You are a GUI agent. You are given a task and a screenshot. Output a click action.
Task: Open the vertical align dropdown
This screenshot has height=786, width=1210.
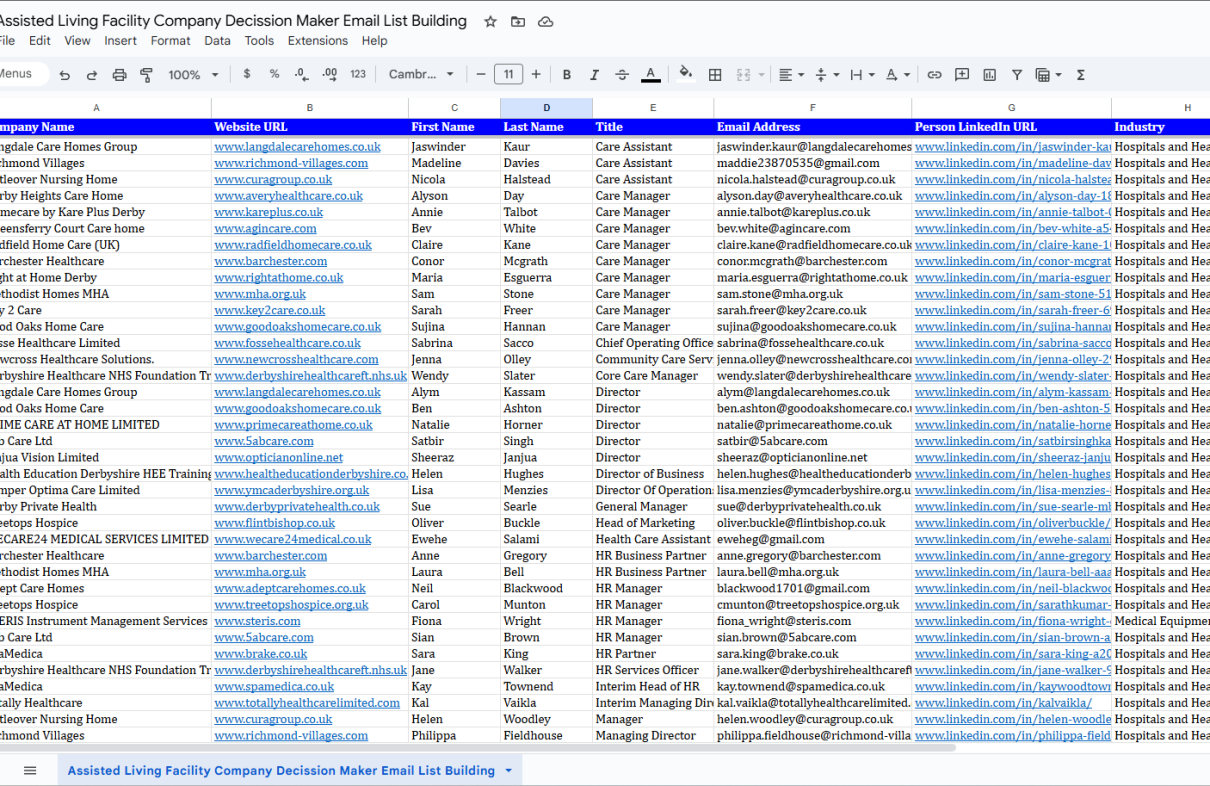click(x=826, y=75)
